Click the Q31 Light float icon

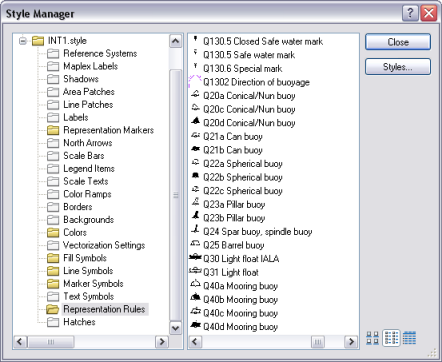(195, 271)
